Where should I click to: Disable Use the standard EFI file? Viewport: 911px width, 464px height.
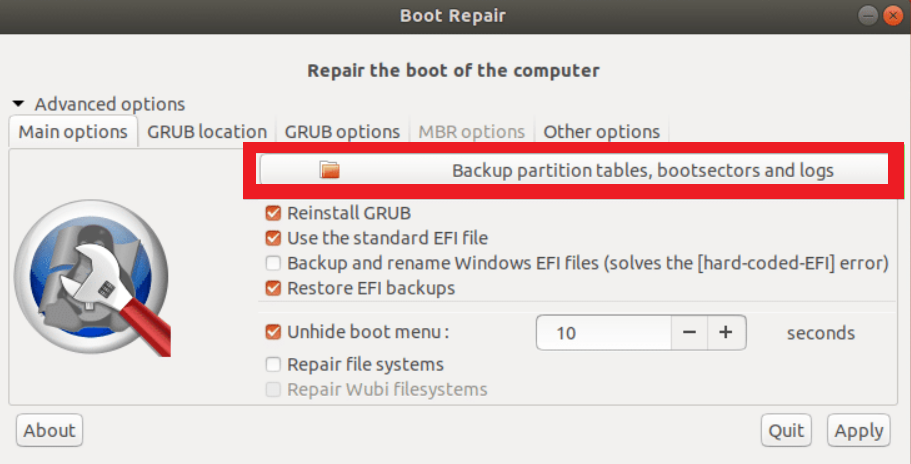273,238
